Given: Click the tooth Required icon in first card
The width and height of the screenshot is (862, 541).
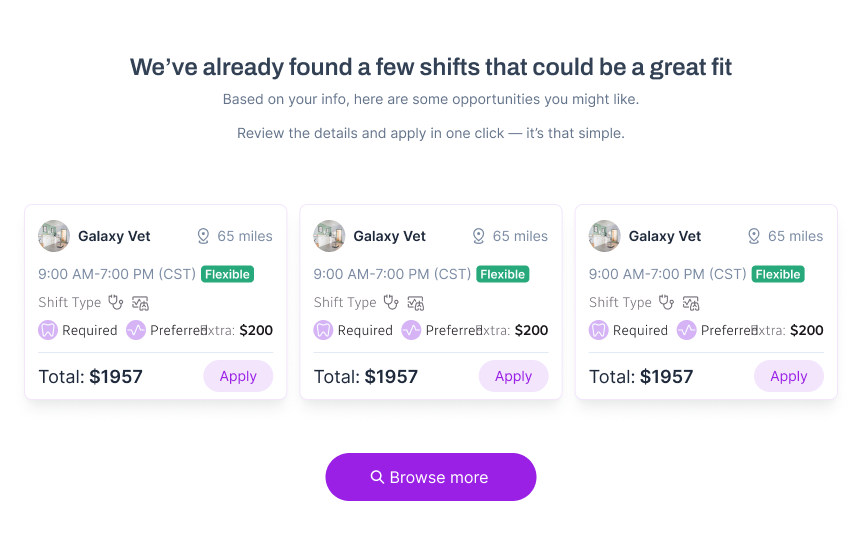Looking at the screenshot, I should tap(48, 330).
